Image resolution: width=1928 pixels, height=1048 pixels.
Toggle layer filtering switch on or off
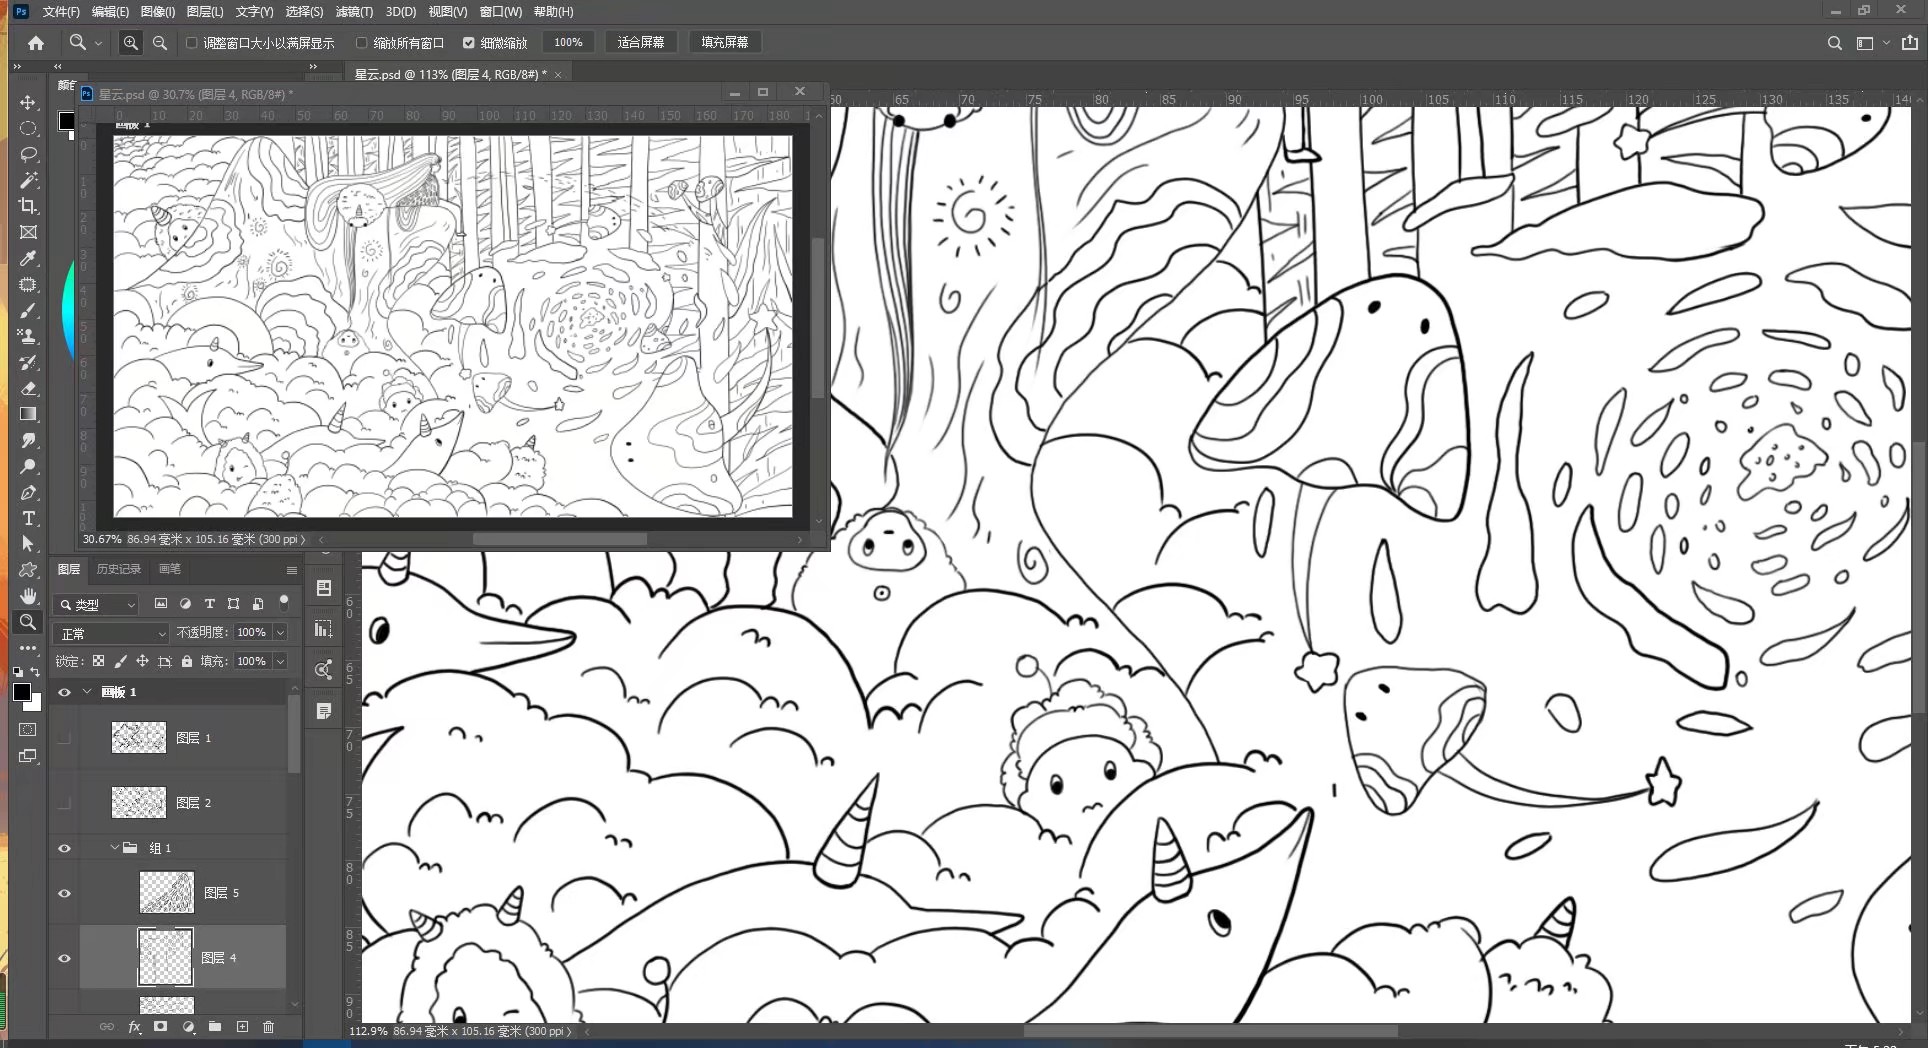pos(284,601)
